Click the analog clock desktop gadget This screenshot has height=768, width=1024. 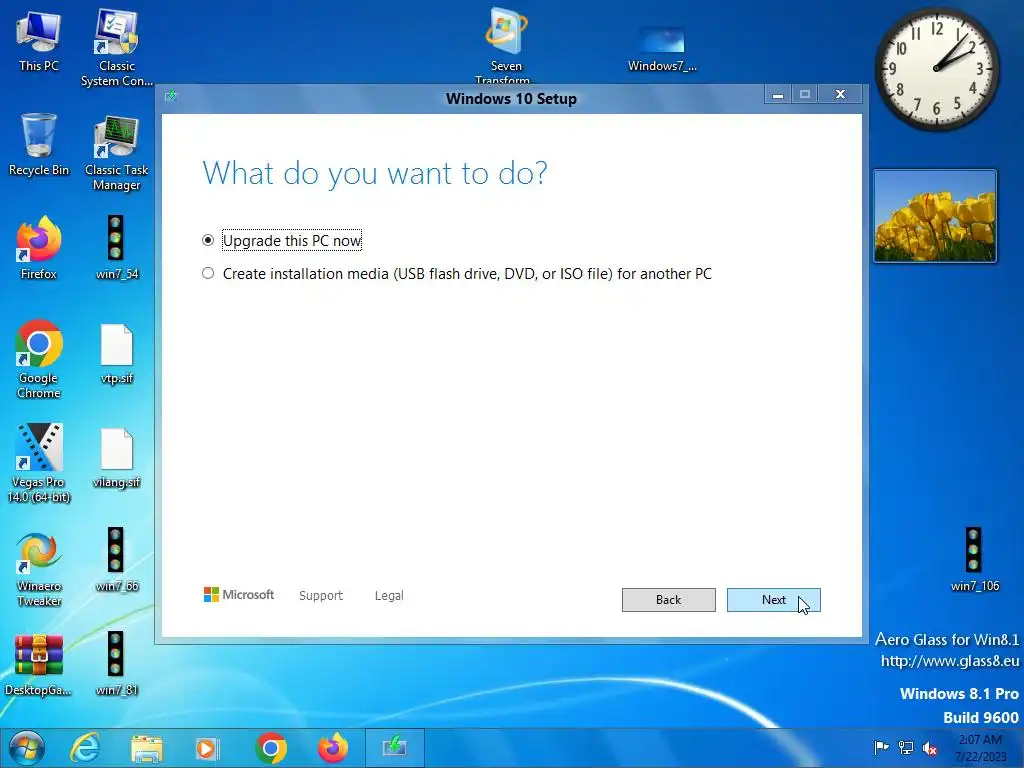pos(936,69)
